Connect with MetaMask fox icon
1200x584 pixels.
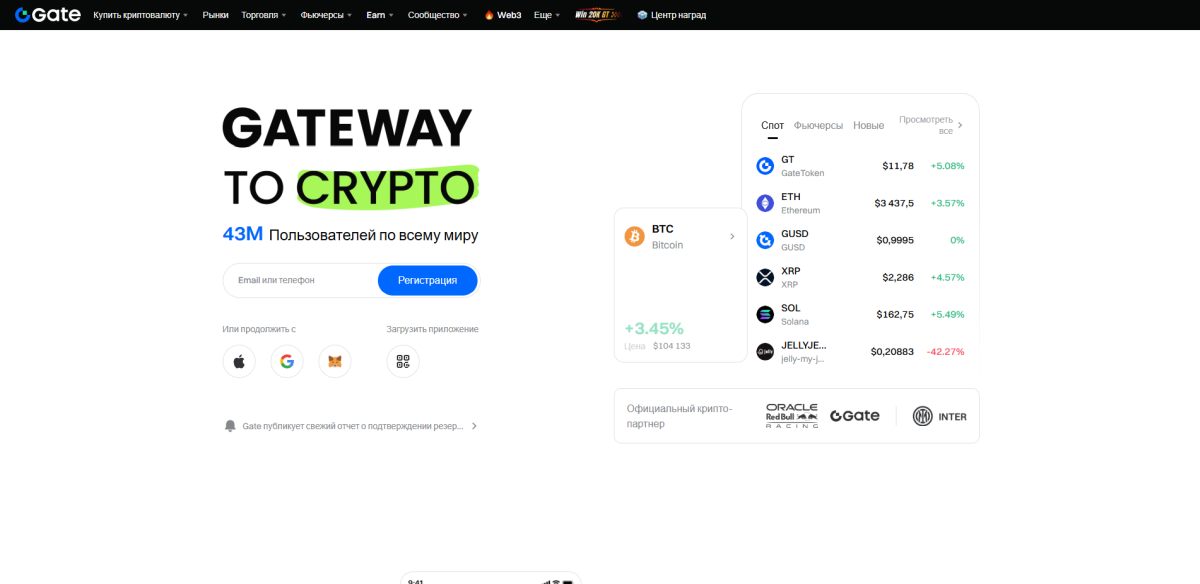(335, 361)
